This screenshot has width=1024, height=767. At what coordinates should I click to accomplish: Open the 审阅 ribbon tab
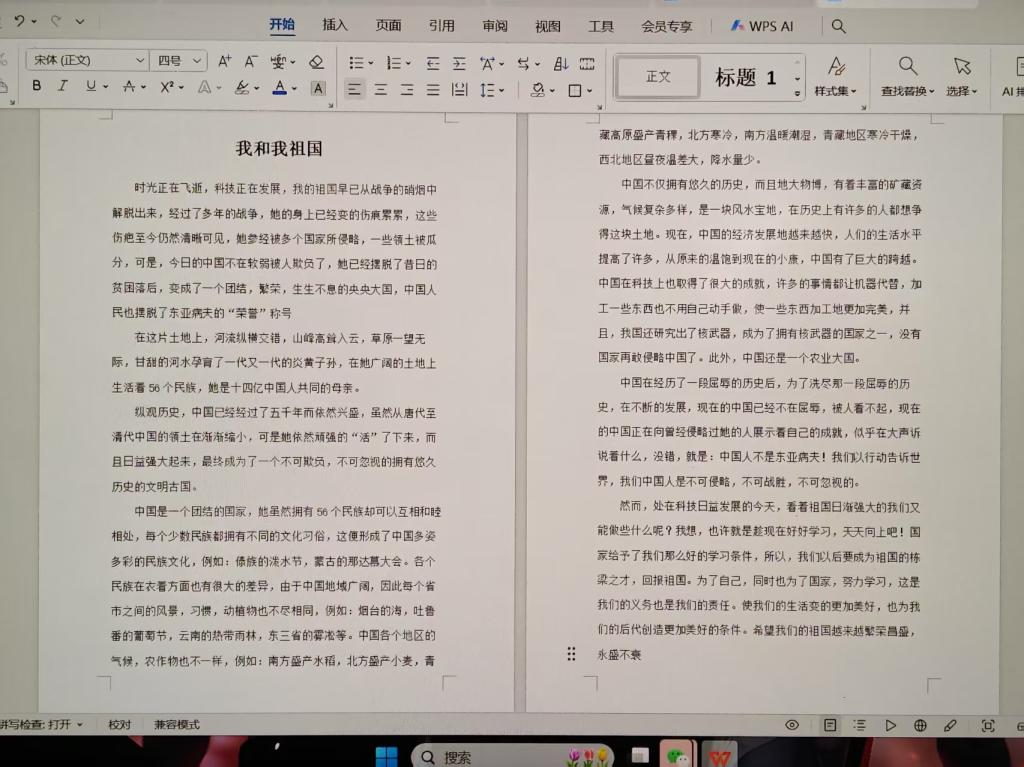point(494,26)
